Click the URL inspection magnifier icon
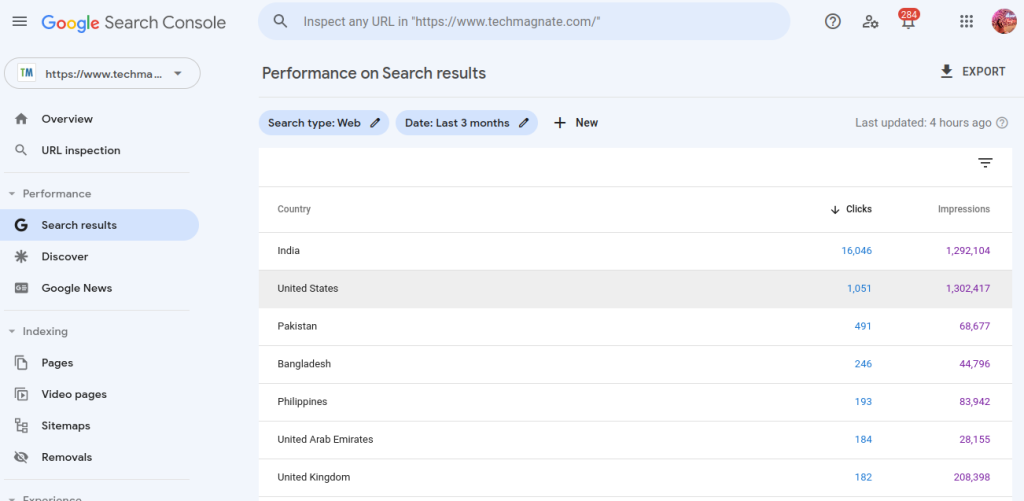 click(x=21, y=150)
